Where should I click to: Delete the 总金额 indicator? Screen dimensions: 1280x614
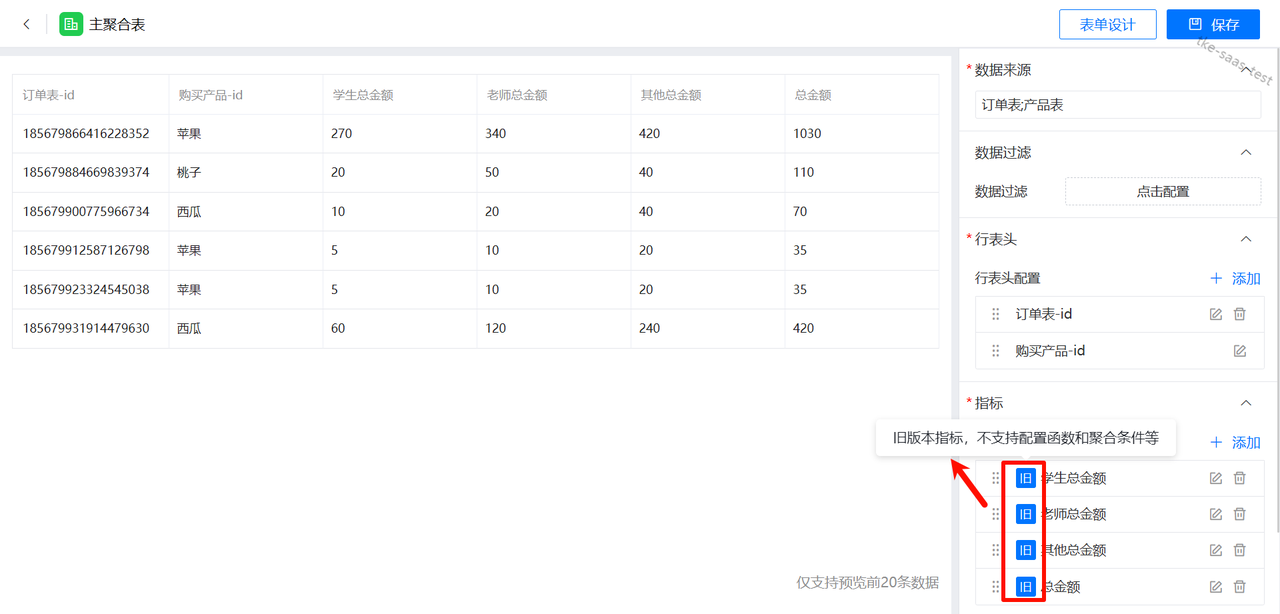point(1240,587)
